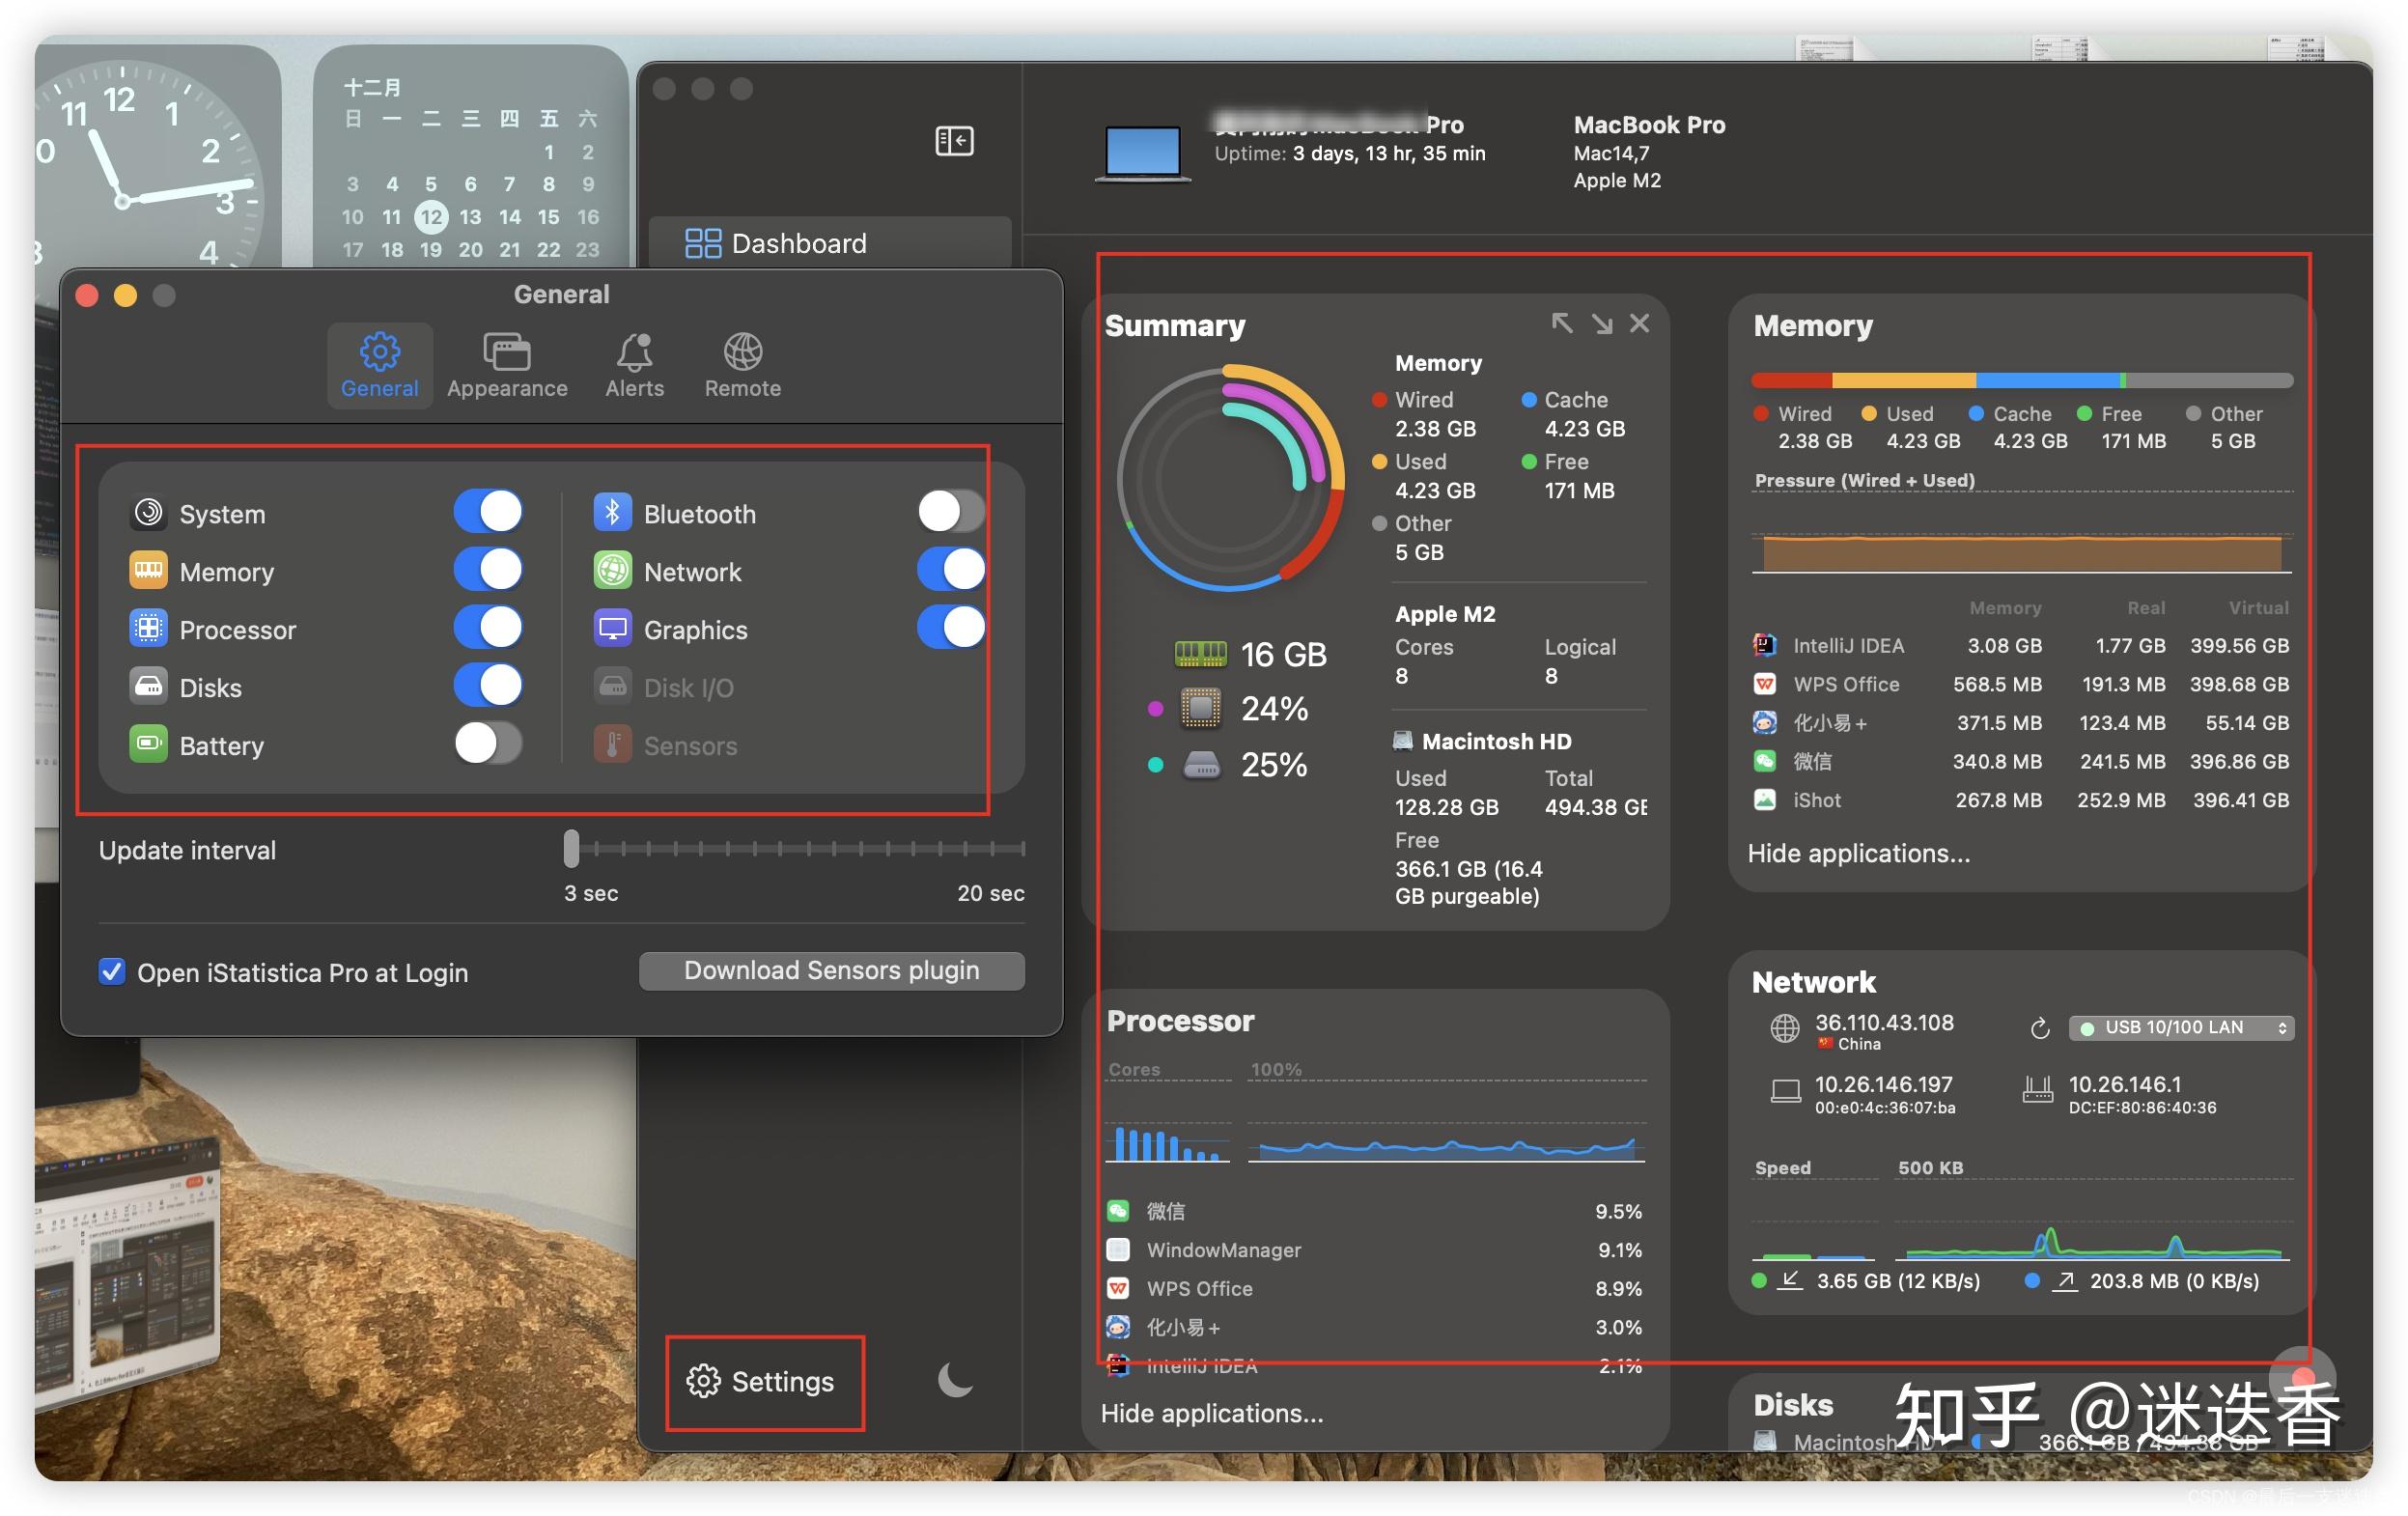
Task: Click the moon icon next to Settings
Action: point(955,1381)
